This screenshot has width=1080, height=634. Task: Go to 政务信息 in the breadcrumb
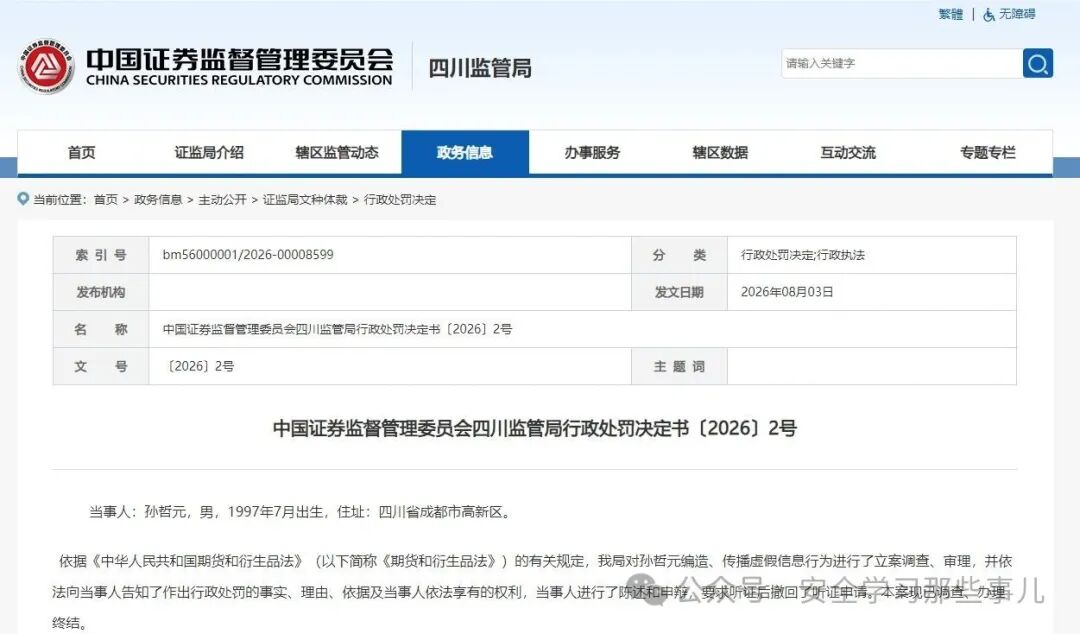click(x=158, y=200)
